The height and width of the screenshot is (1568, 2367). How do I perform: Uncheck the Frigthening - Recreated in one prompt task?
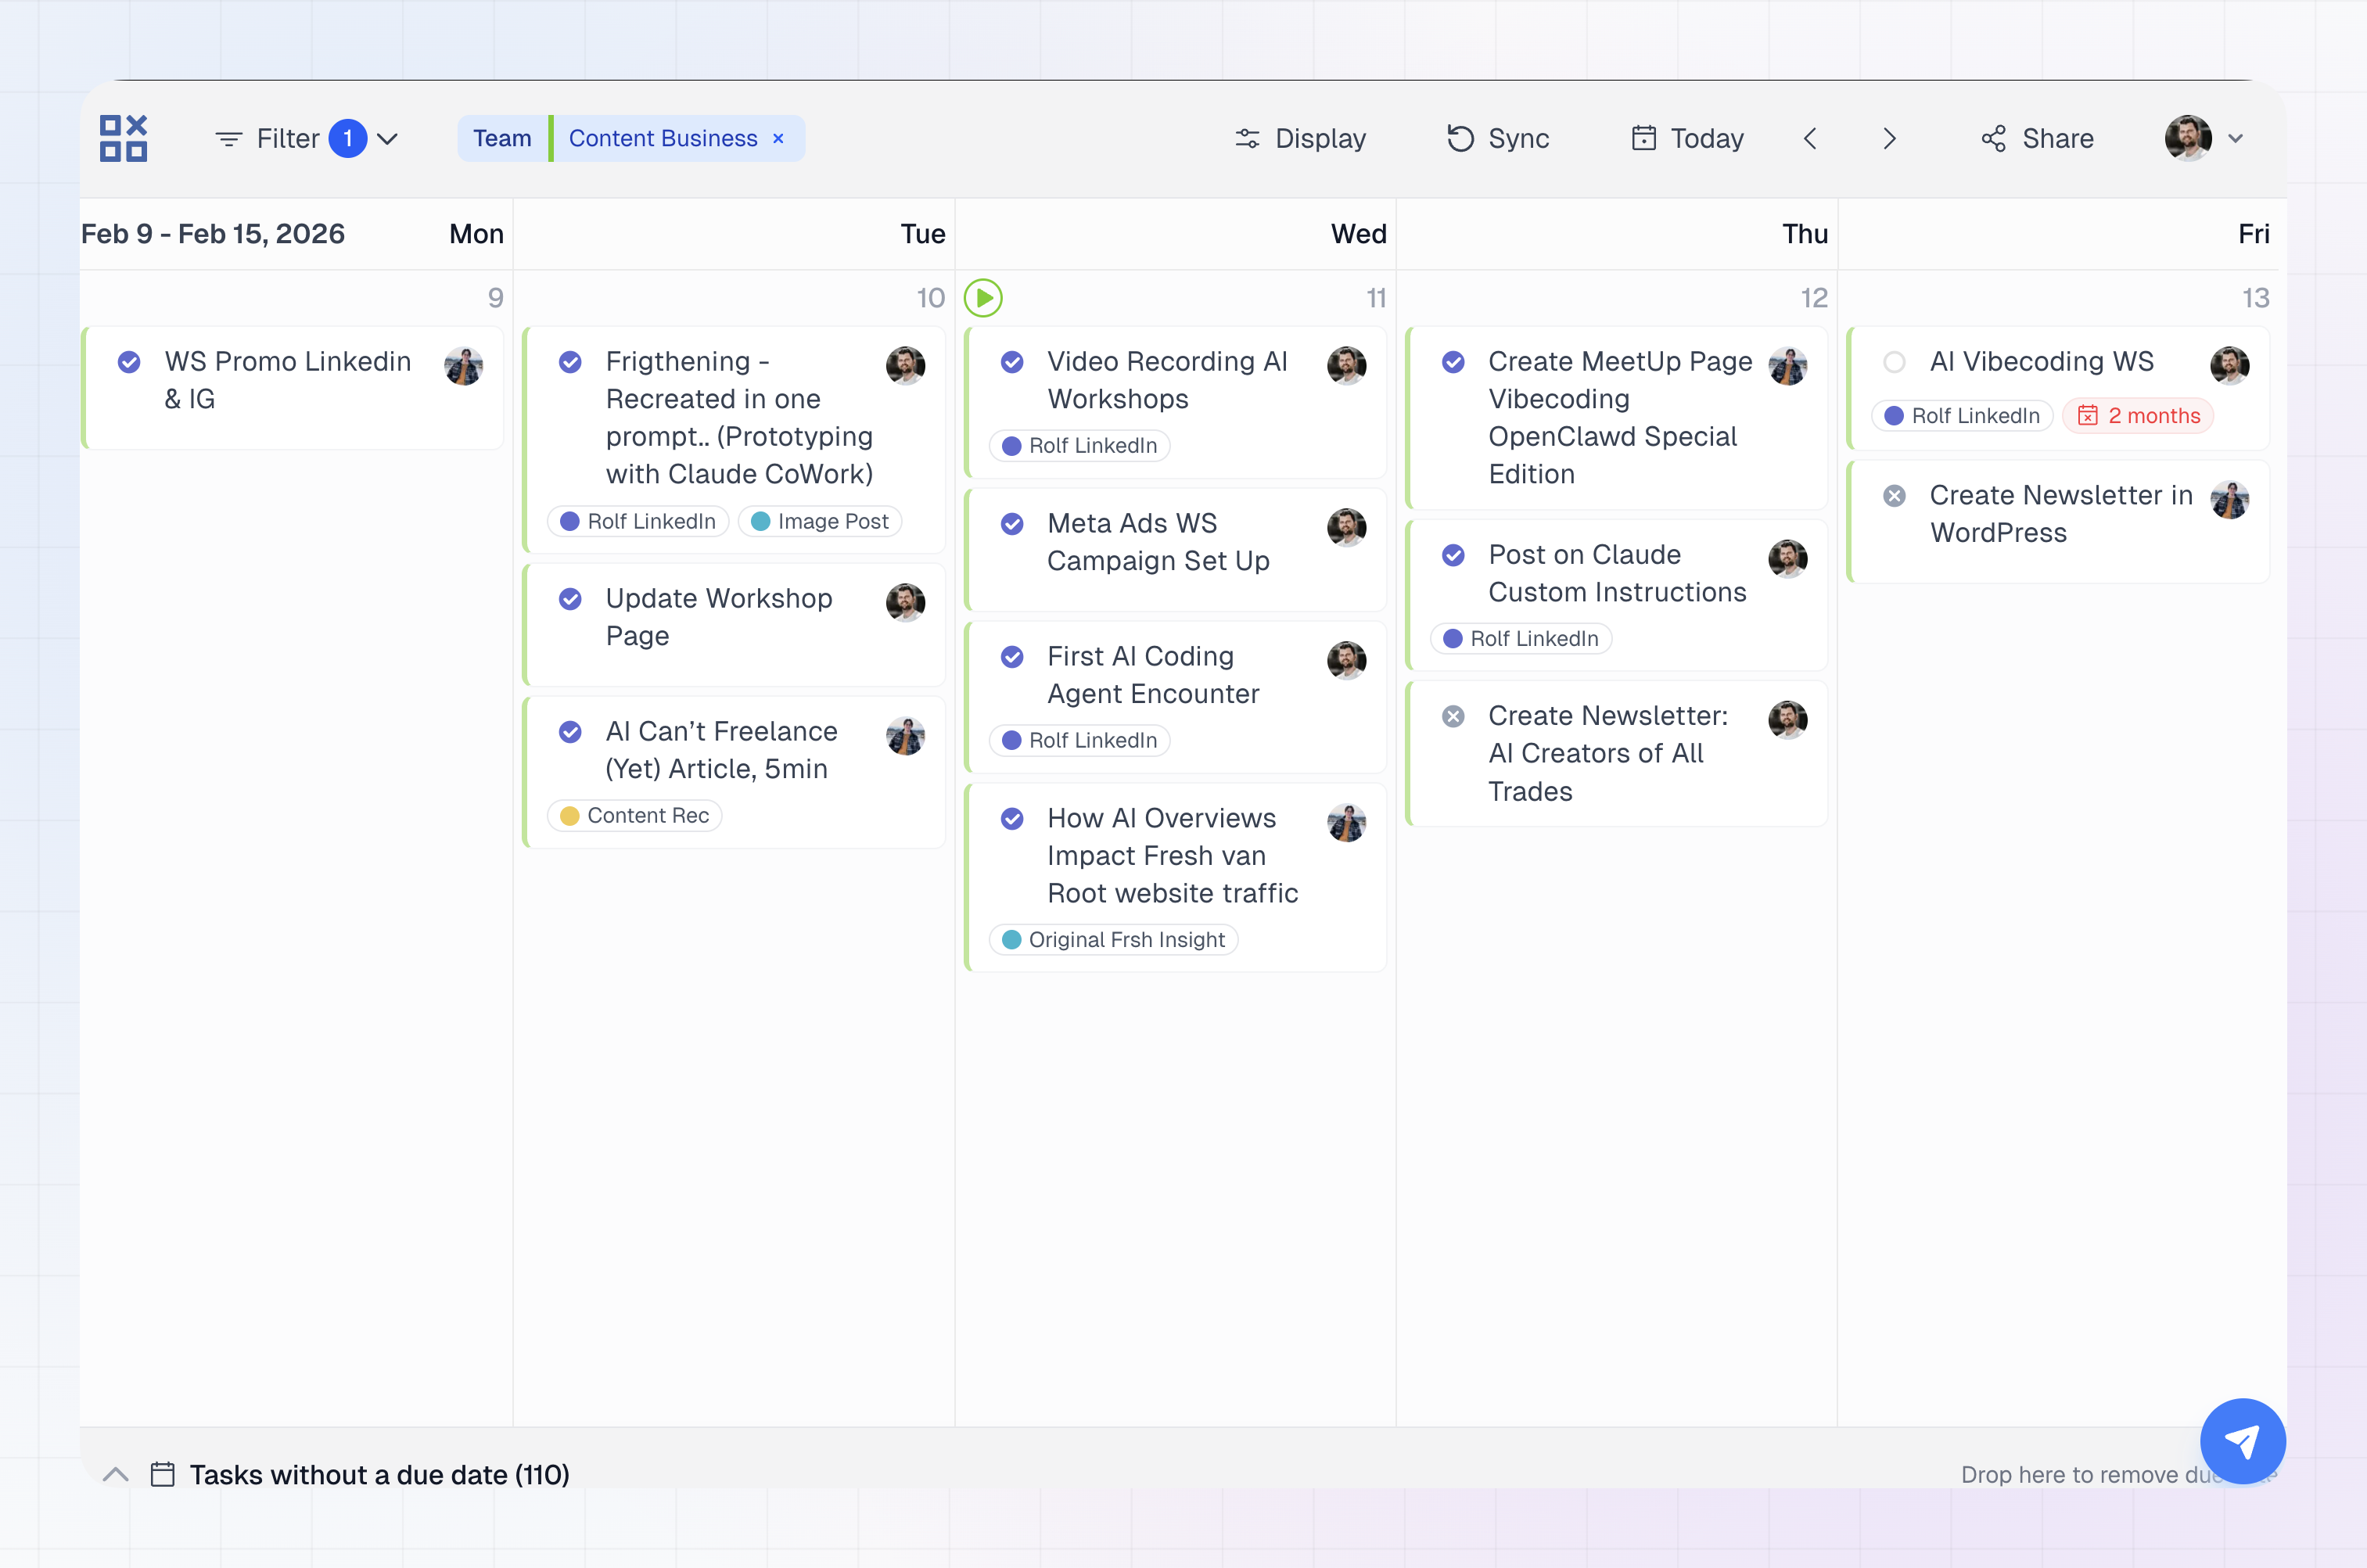tap(570, 362)
